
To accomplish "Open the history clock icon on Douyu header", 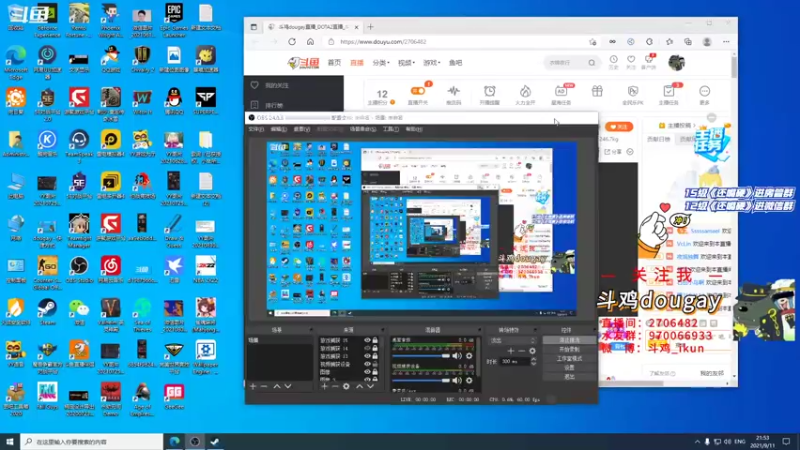I will point(613,60).
